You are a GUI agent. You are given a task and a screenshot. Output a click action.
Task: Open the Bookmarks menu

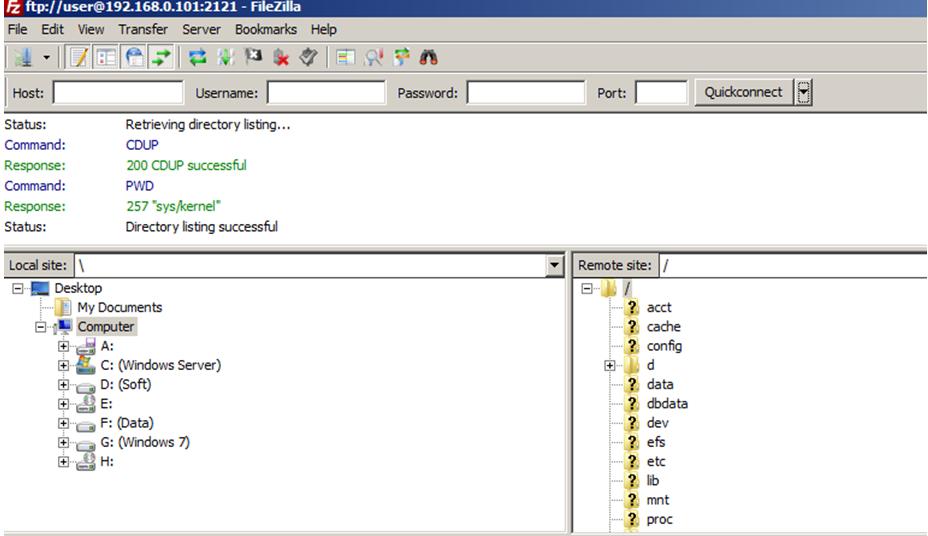[266, 29]
